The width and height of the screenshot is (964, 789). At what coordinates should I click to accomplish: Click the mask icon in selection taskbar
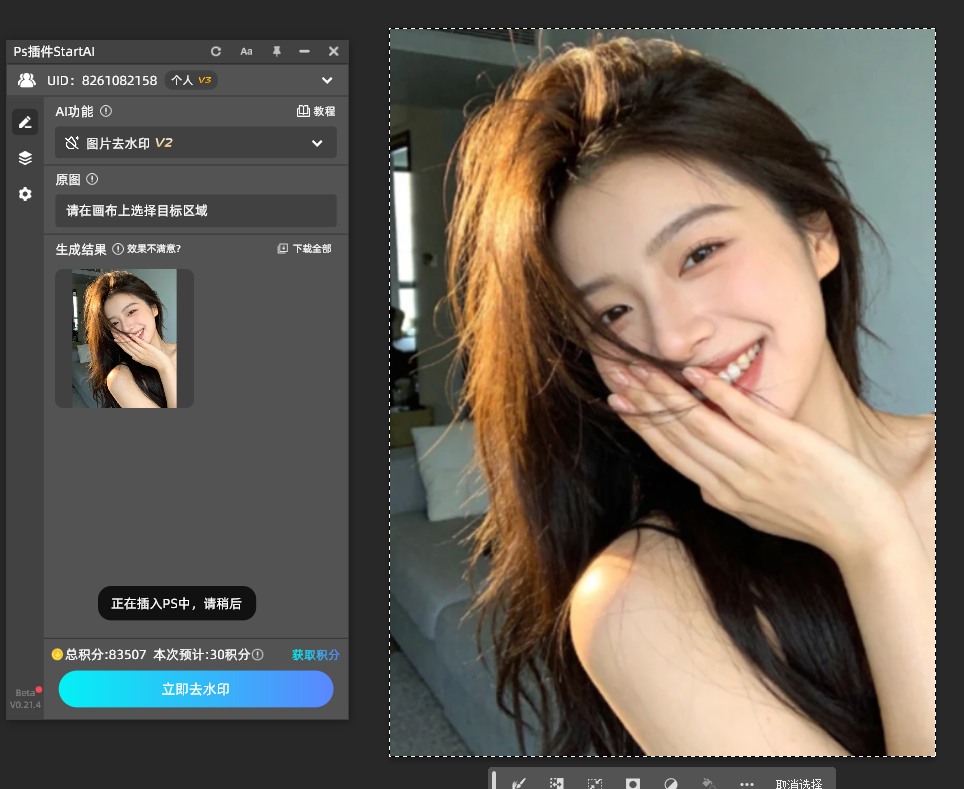(x=633, y=784)
